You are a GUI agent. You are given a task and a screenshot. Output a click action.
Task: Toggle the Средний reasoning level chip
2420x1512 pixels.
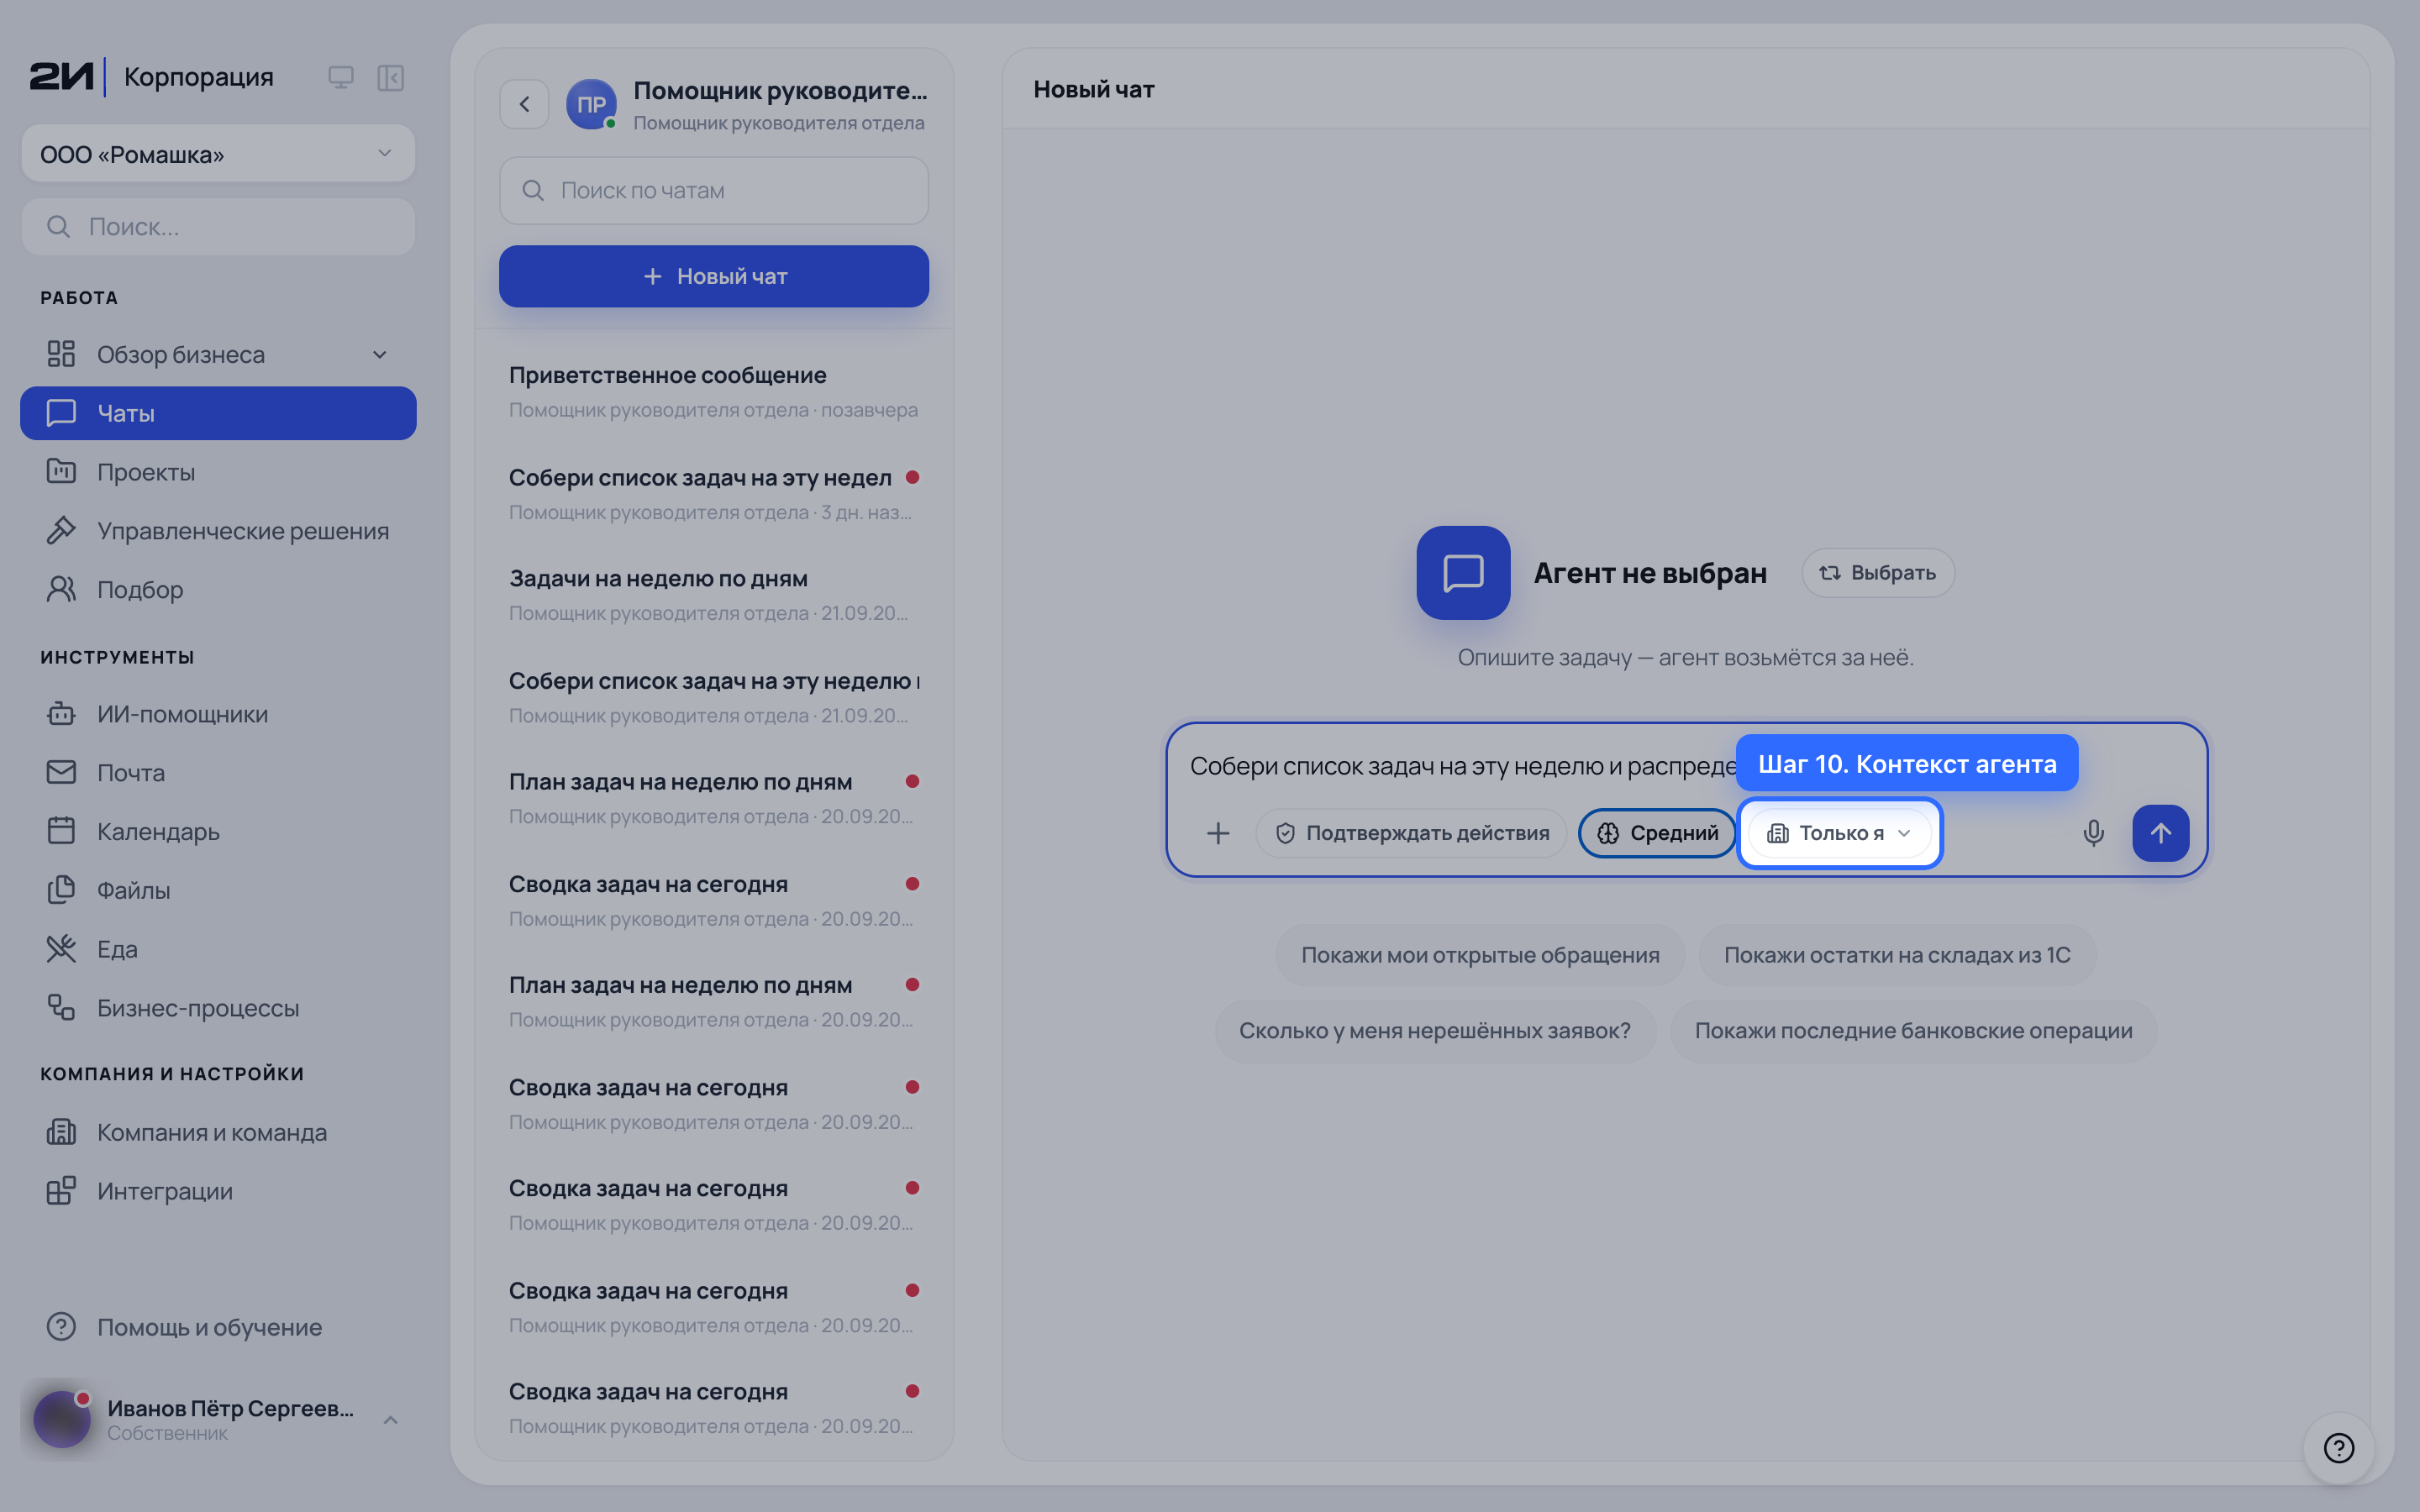pos(1657,833)
